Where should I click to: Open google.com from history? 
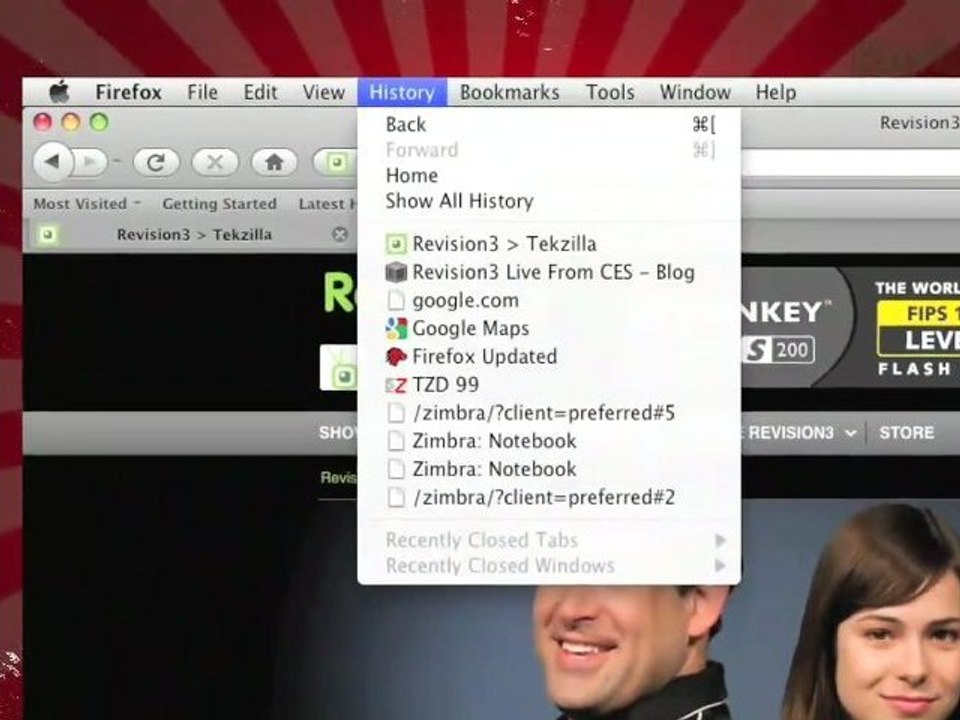click(x=549, y=300)
